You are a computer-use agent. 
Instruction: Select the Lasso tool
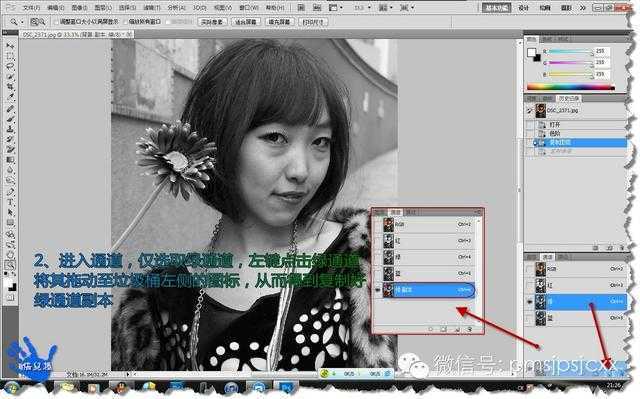point(10,66)
